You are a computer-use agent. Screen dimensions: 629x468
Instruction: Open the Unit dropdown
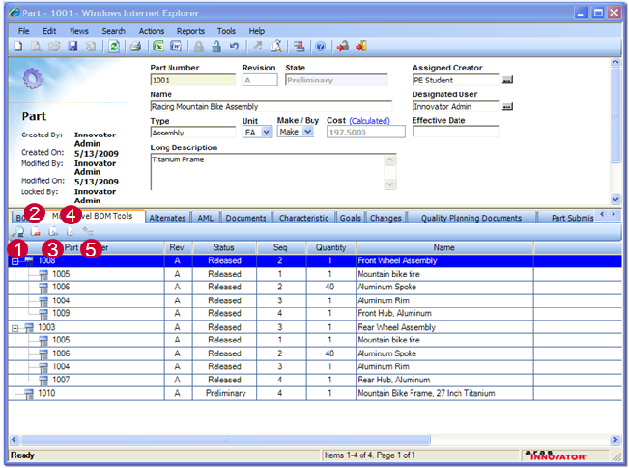click(266, 132)
